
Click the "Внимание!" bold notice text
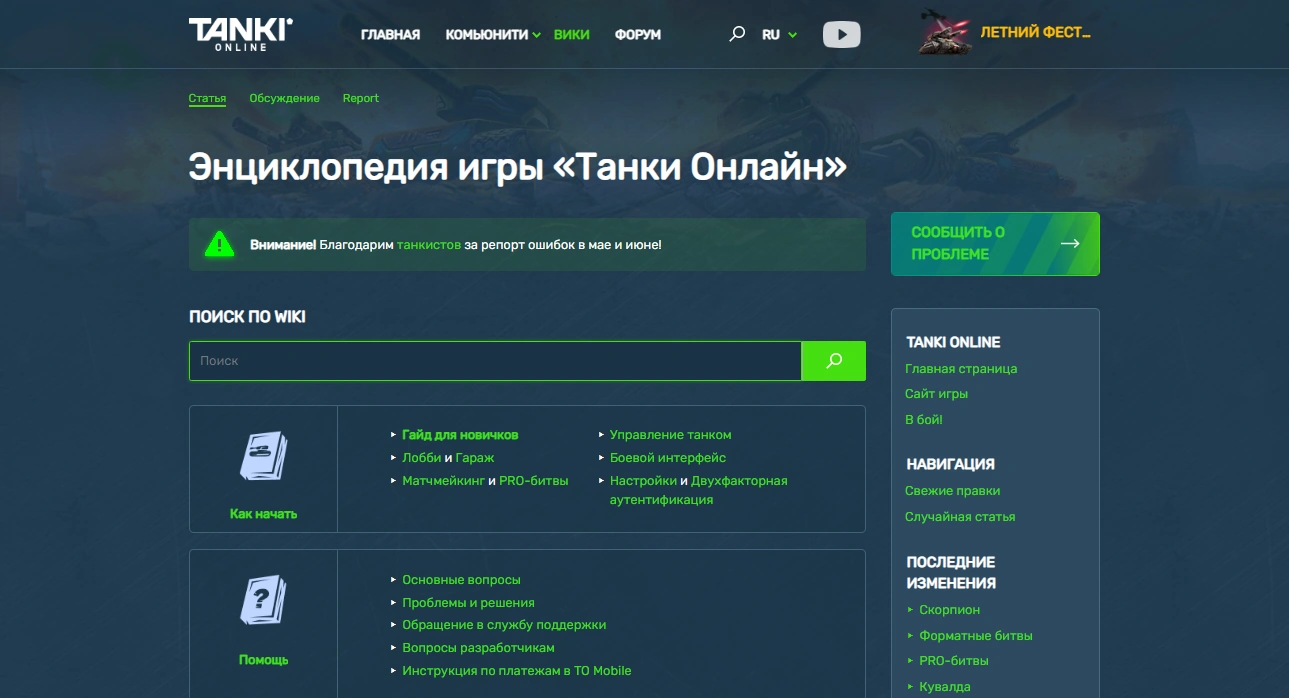(x=283, y=244)
